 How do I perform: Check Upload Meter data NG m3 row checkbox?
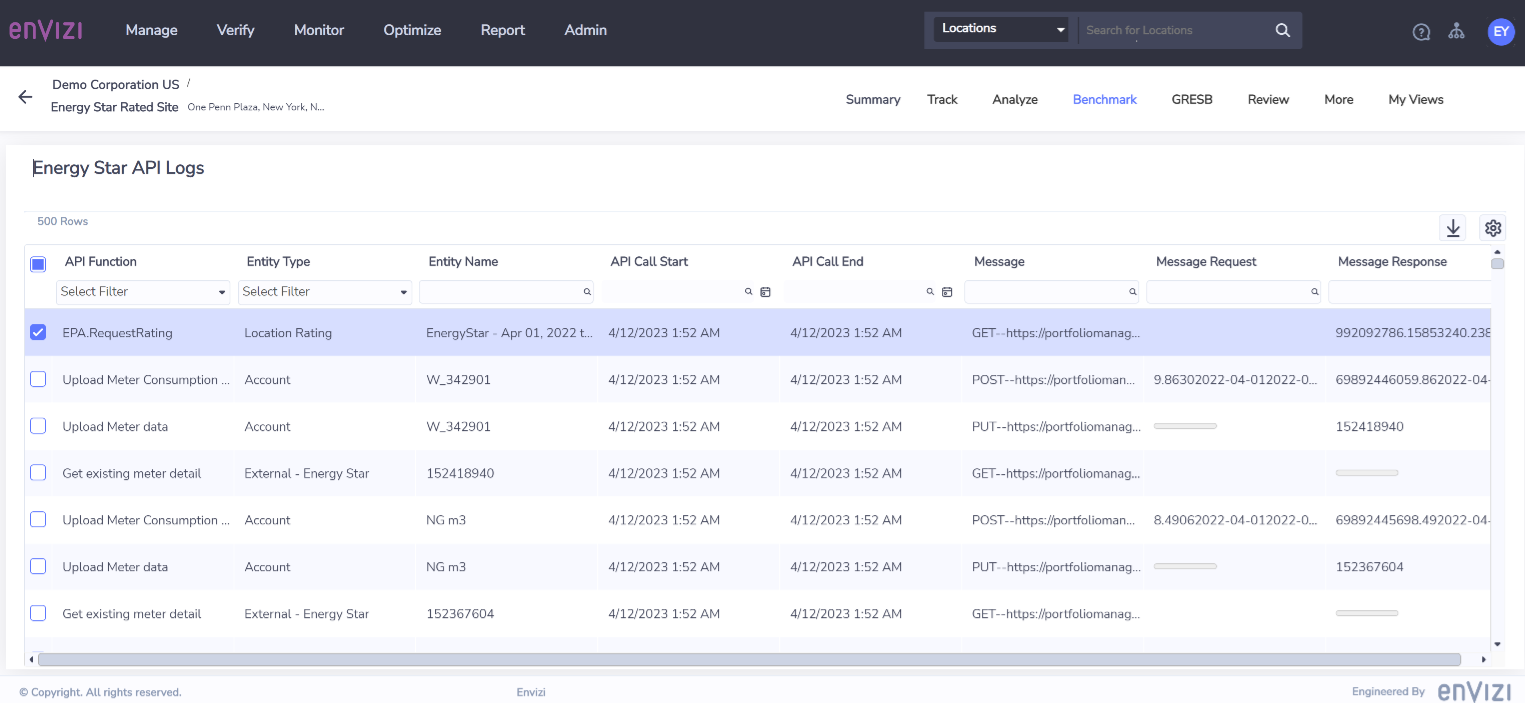[38, 566]
